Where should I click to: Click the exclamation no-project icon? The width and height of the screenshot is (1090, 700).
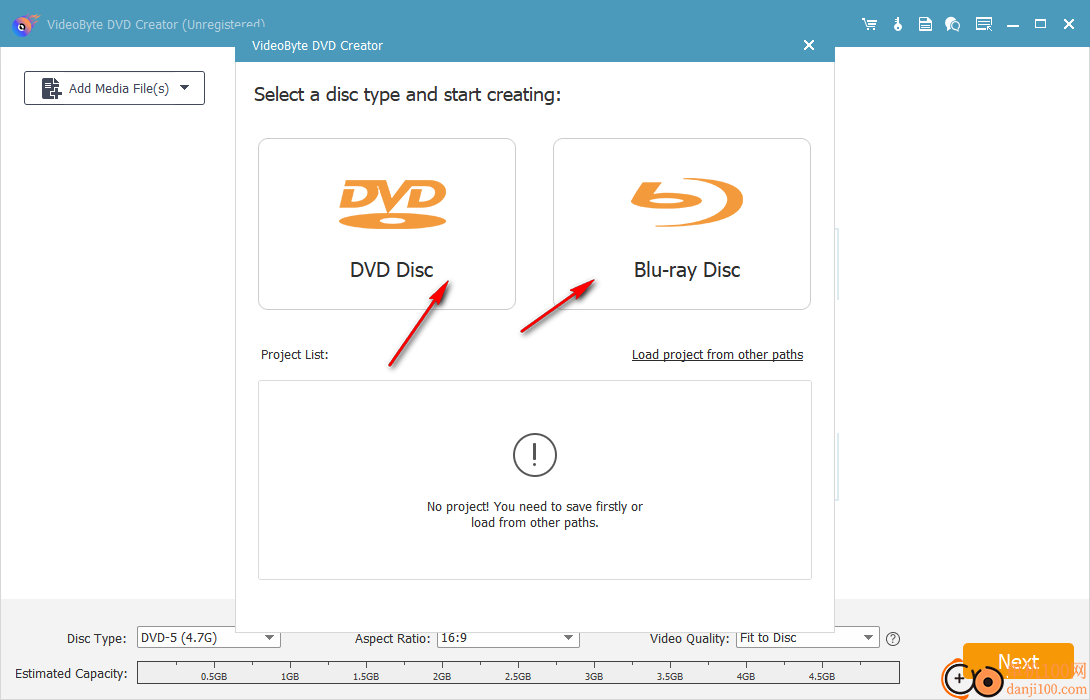tap(535, 455)
